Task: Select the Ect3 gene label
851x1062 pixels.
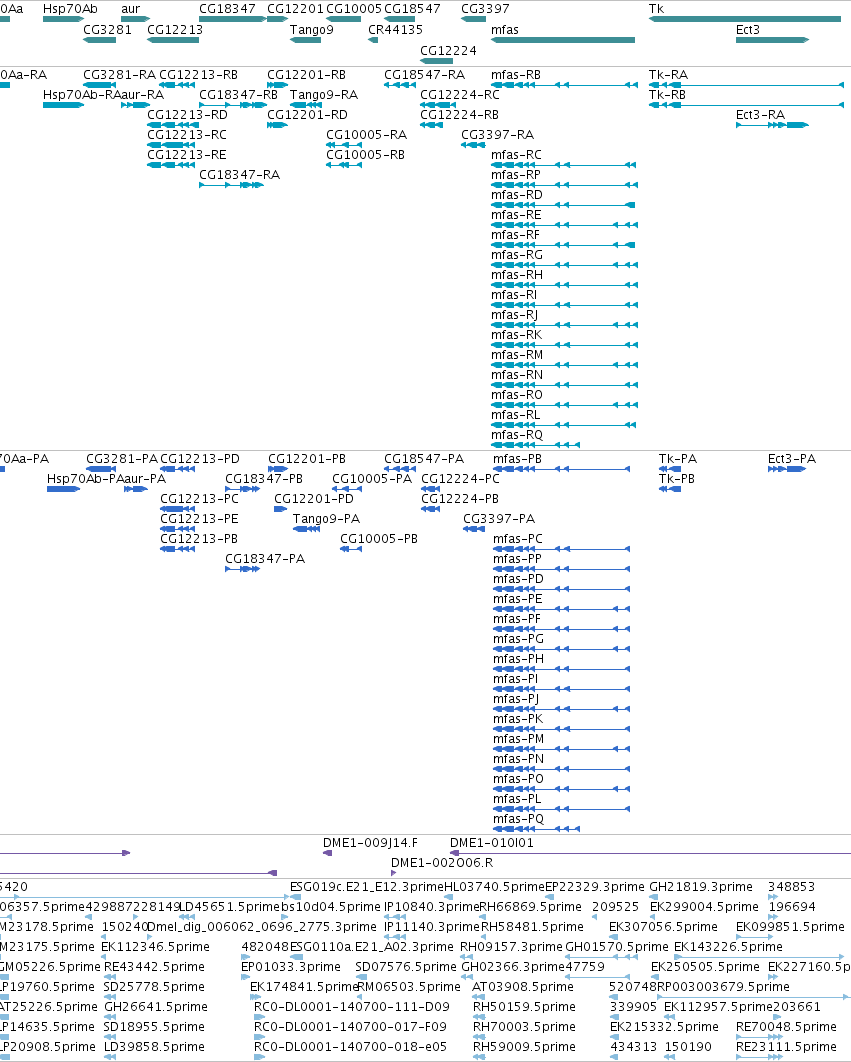Action: (748, 30)
